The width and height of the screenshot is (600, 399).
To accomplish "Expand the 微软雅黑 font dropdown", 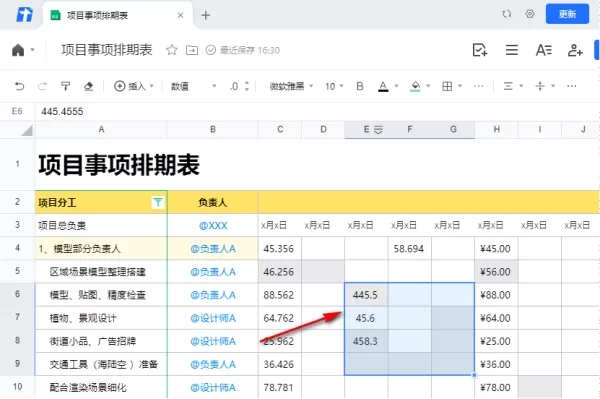I will coord(291,86).
